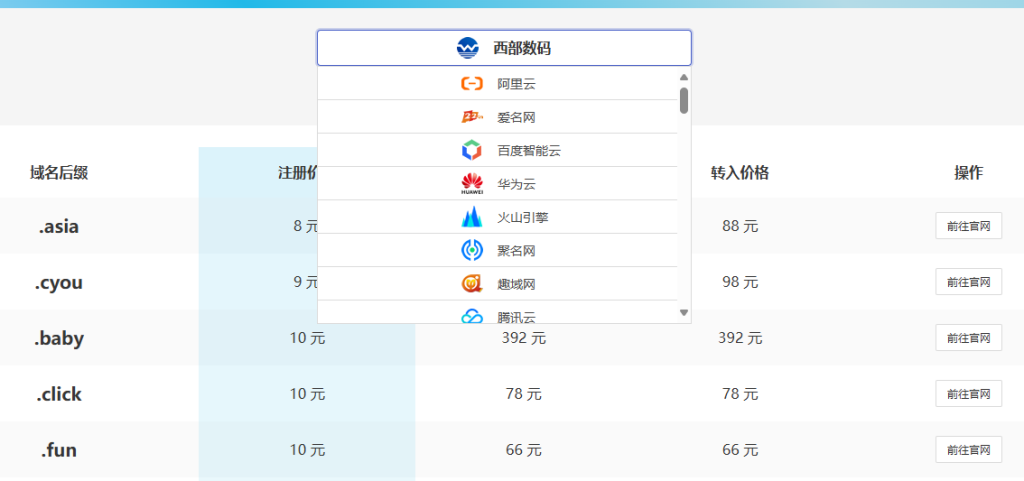This screenshot has width=1024, height=481.
Task: Go to official site for .cyou
Action: (968, 282)
